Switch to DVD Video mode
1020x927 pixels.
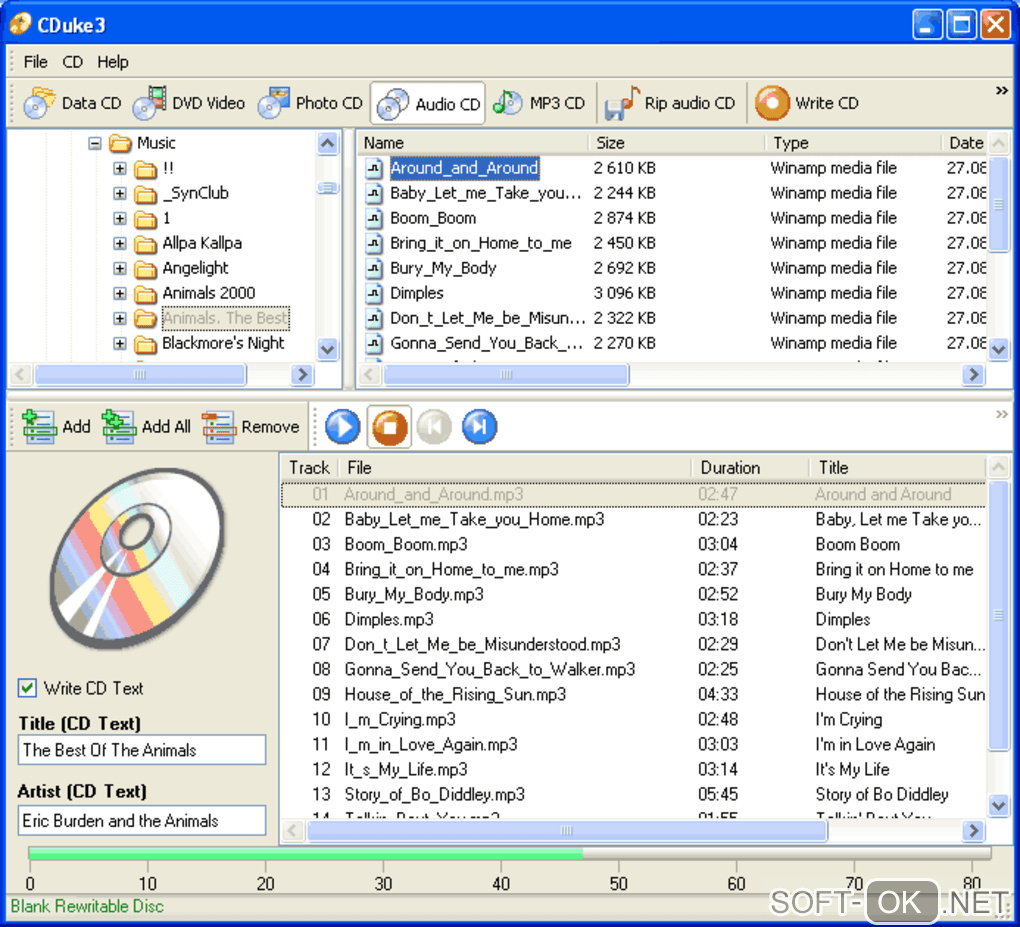(189, 103)
